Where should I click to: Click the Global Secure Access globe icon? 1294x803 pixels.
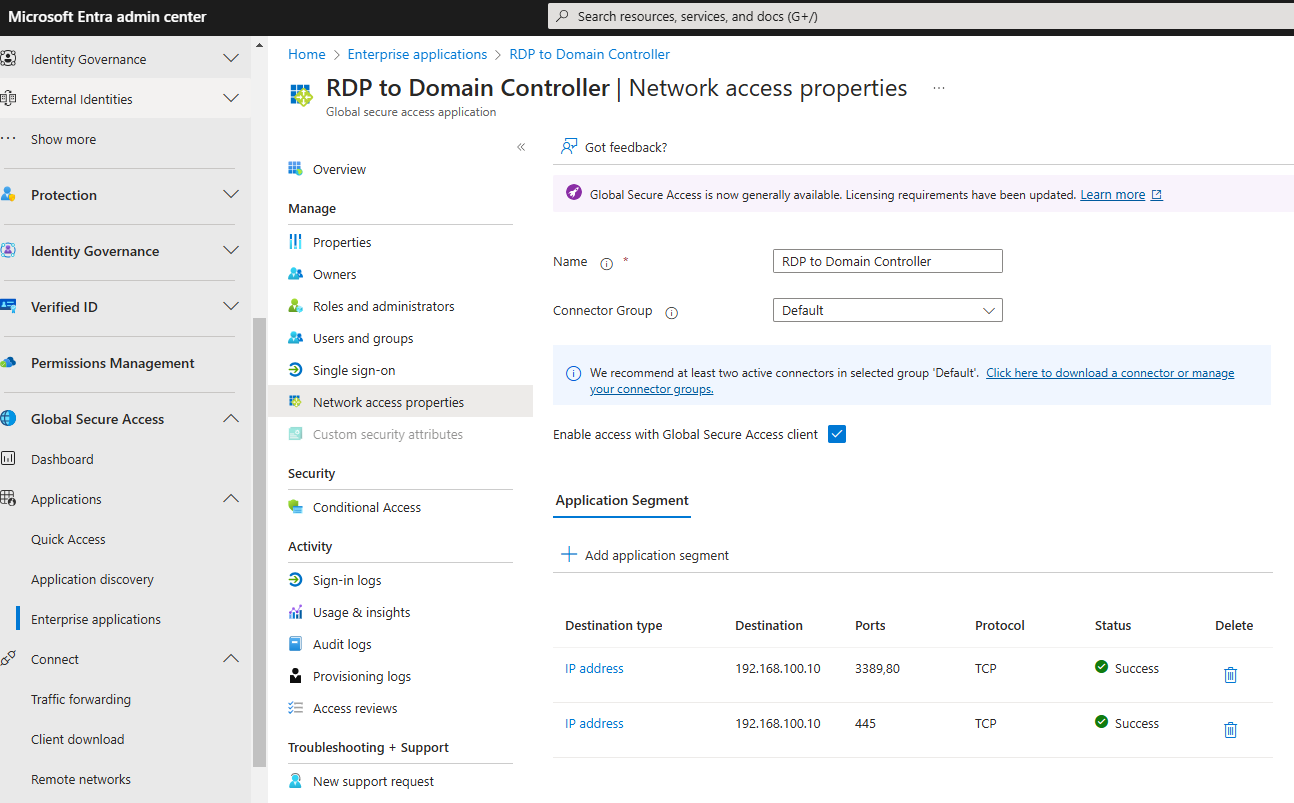point(8,419)
